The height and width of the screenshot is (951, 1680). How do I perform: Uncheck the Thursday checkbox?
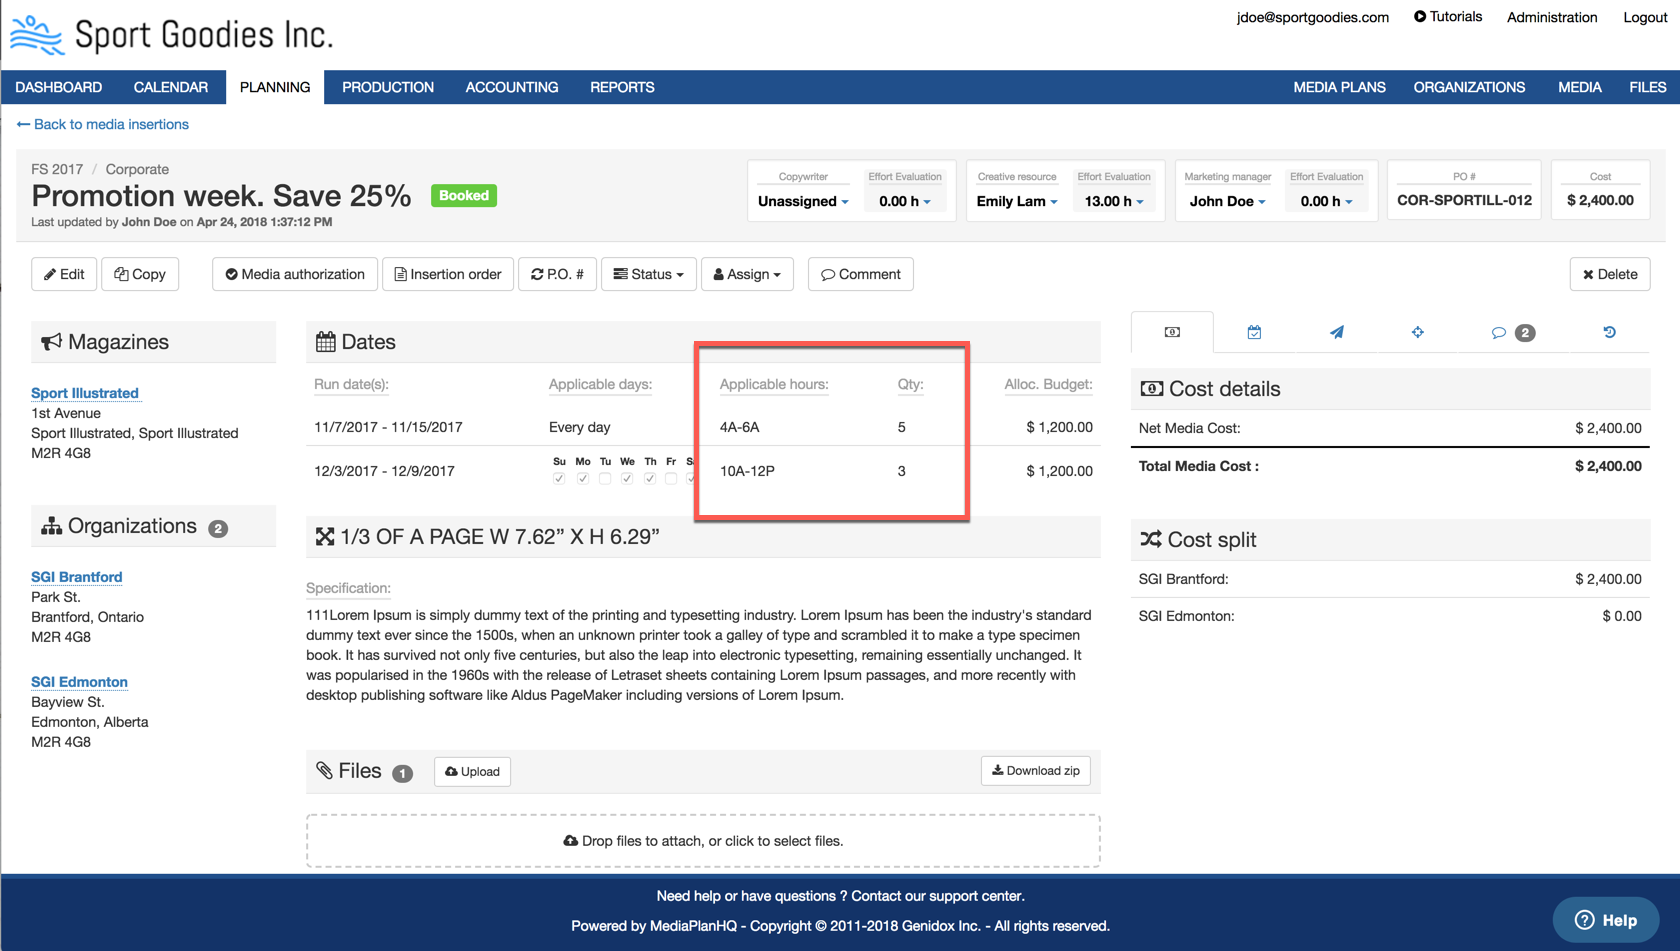(x=650, y=479)
